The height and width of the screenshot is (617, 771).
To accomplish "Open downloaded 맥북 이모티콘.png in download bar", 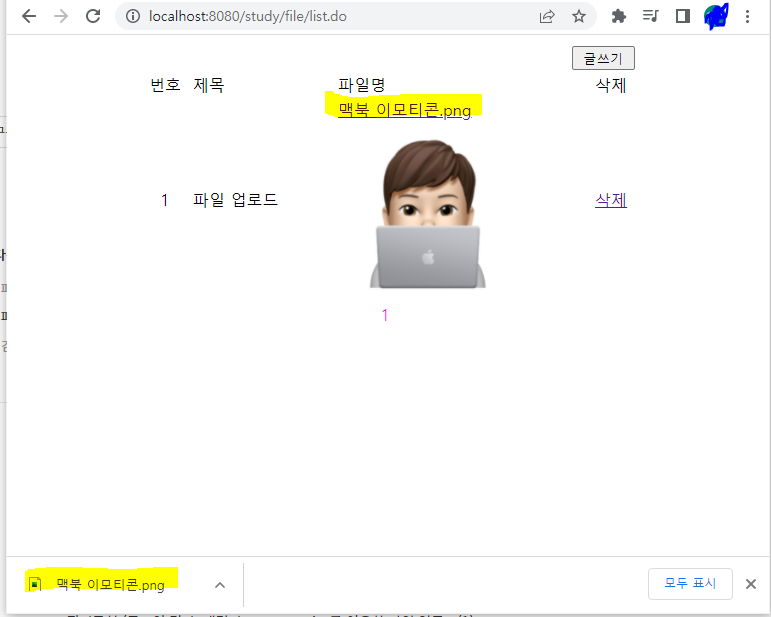I will pos(110,585).
